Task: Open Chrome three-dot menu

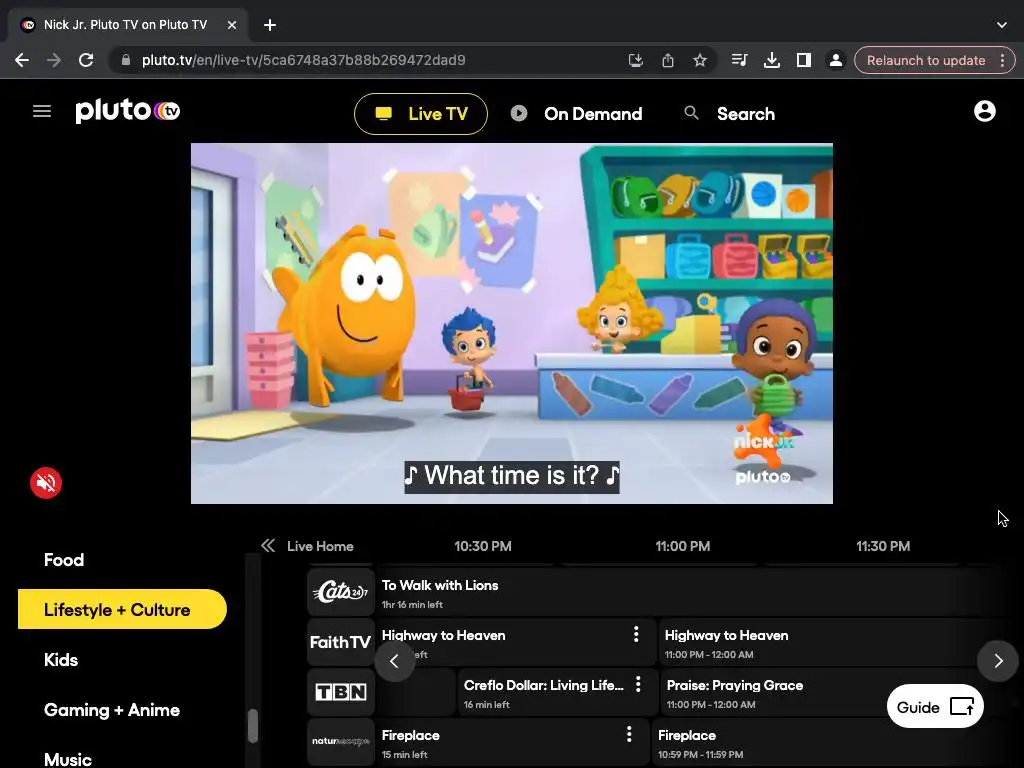Action: tap(1002, 60)
